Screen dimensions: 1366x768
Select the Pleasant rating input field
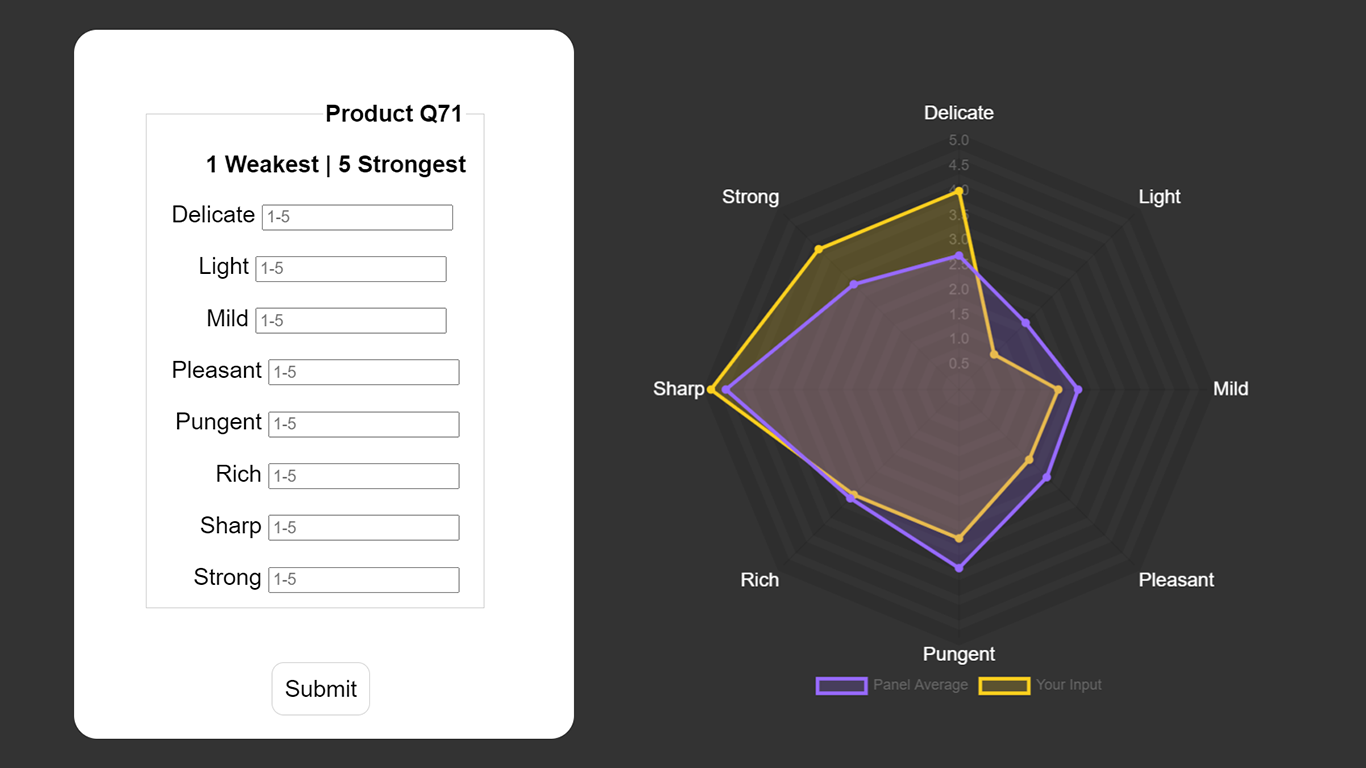pos(363,372)
